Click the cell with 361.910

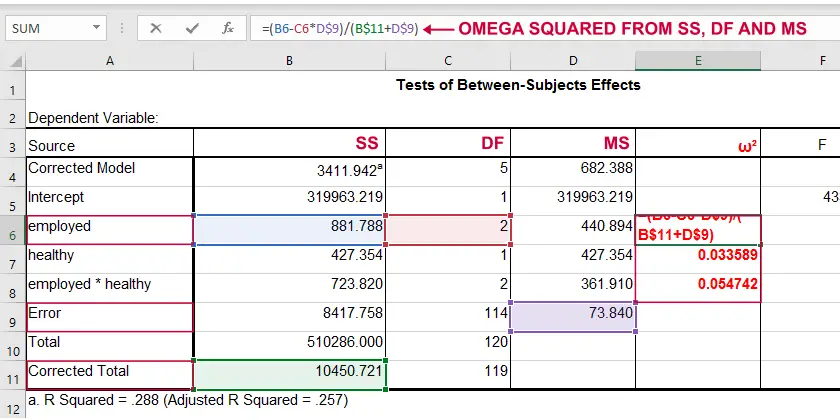[573, 288]
